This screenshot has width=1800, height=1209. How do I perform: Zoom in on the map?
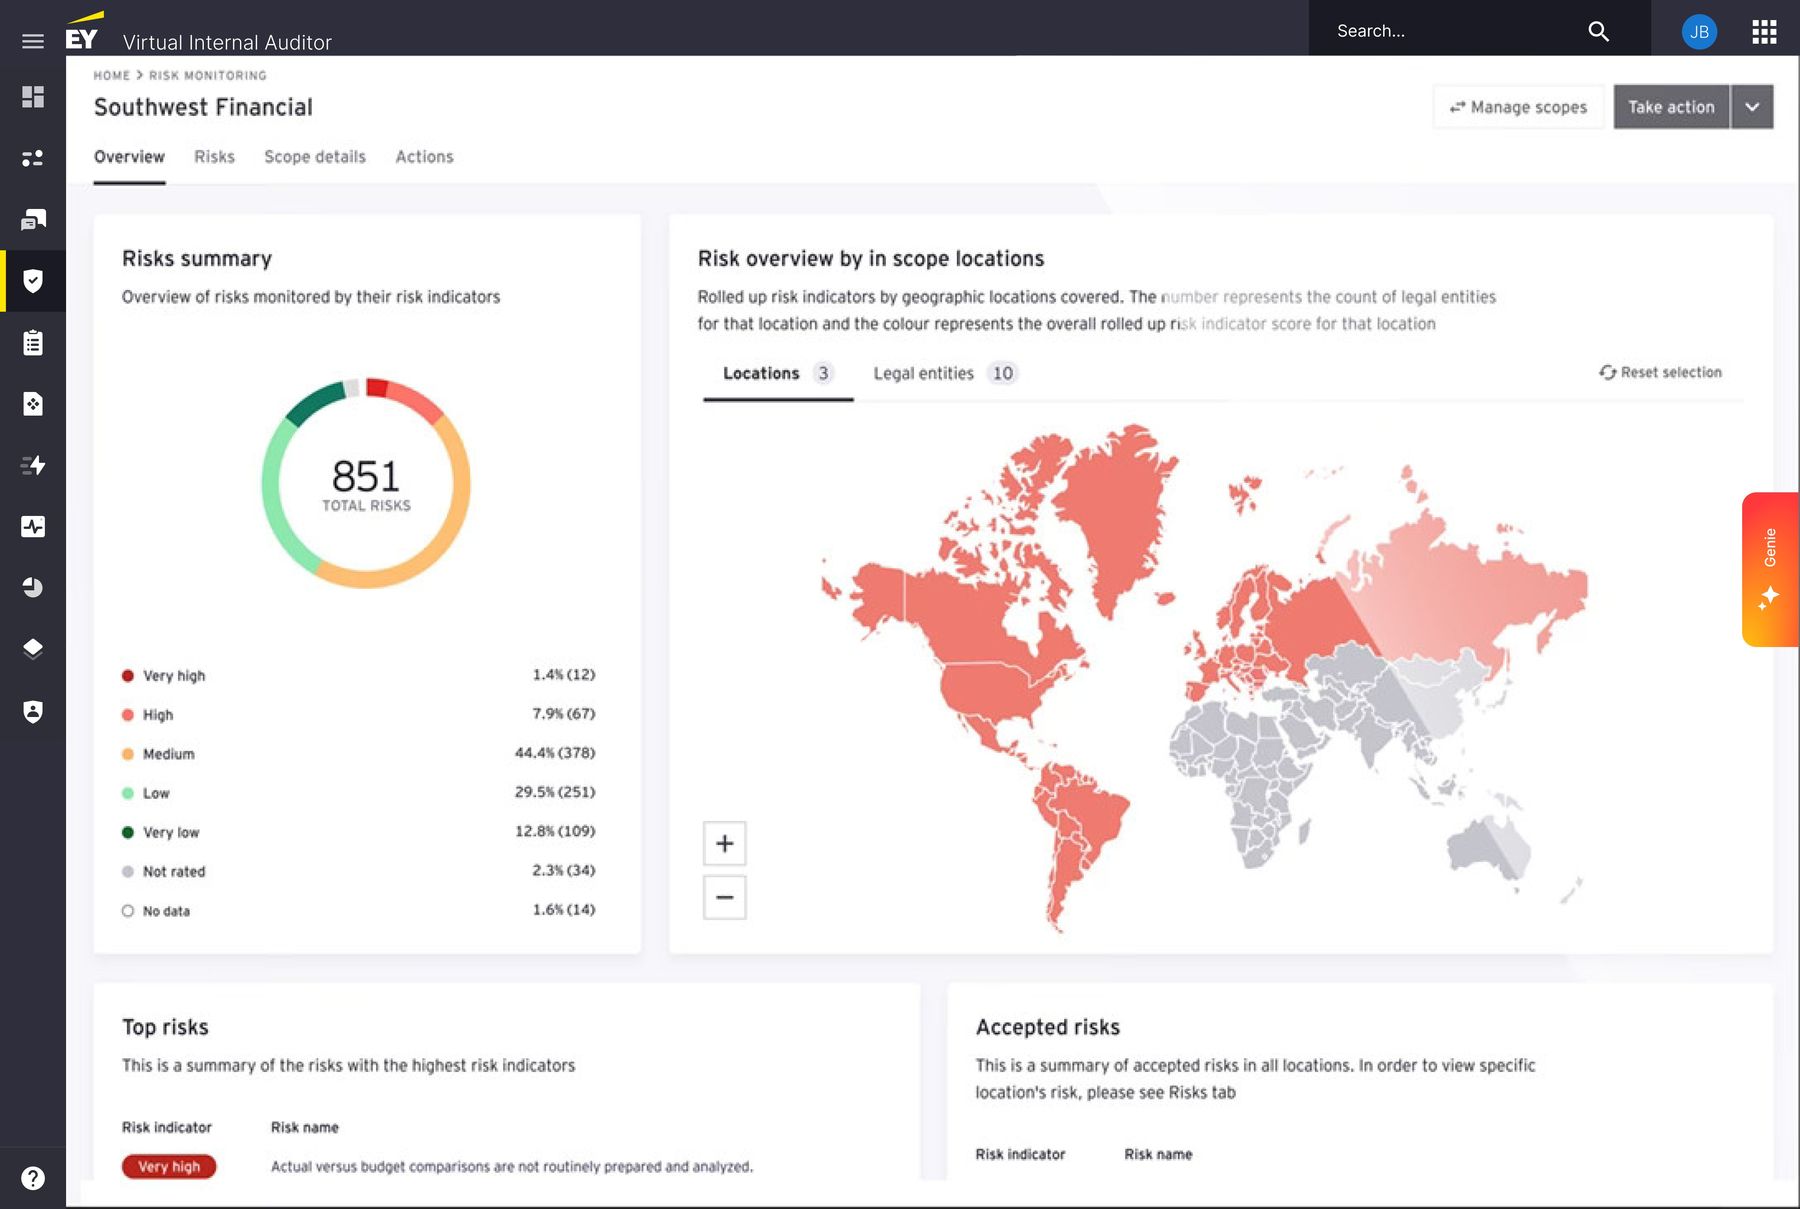[x=725, y=844]
